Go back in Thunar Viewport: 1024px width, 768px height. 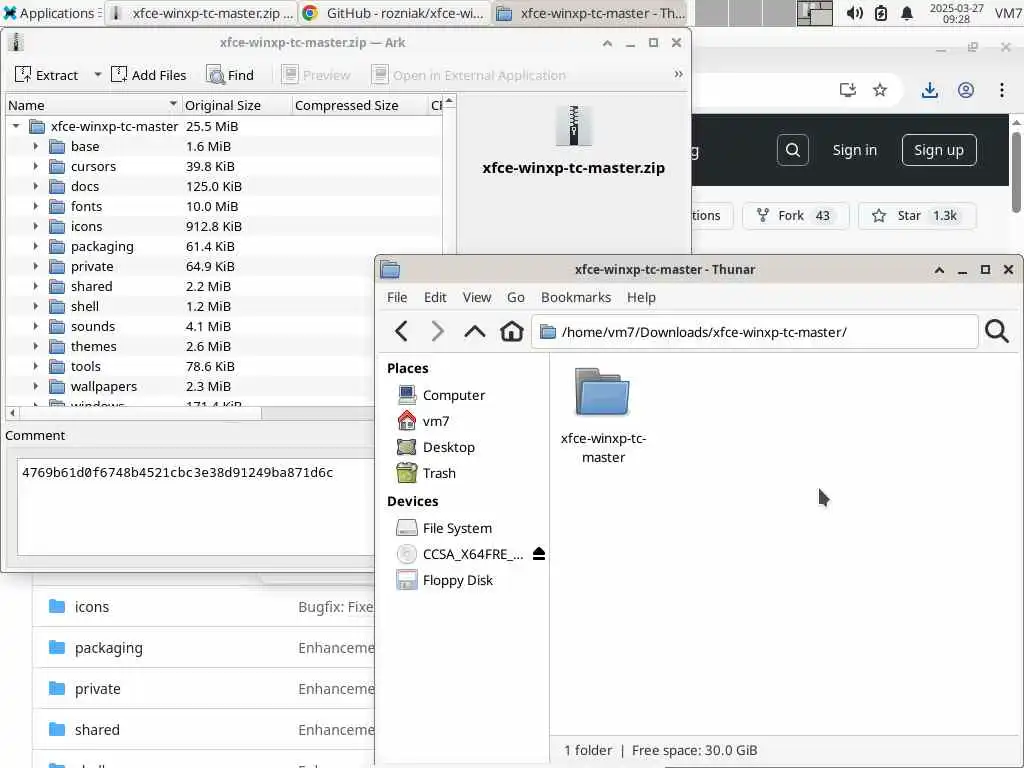[x=402, y=332]
